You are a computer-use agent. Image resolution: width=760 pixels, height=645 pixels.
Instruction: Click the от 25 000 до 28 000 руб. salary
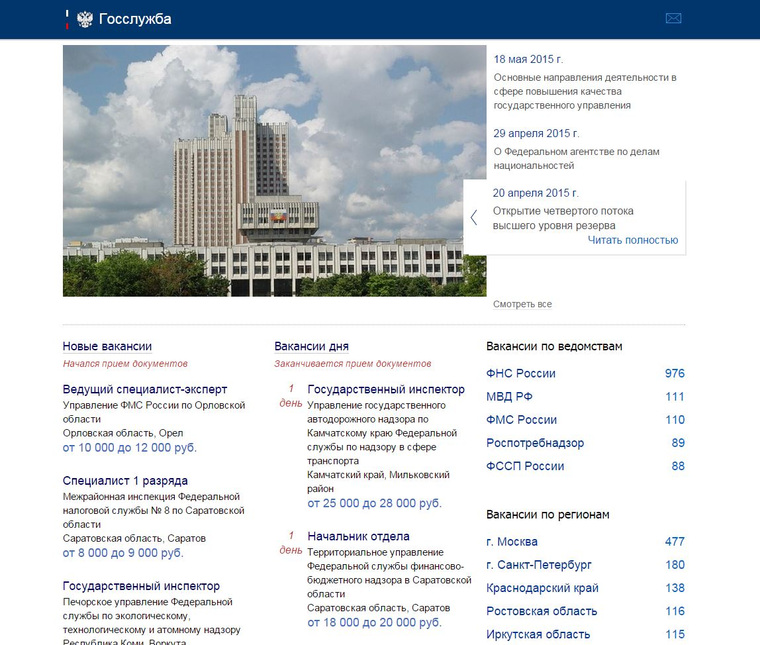tap(374, 503)
